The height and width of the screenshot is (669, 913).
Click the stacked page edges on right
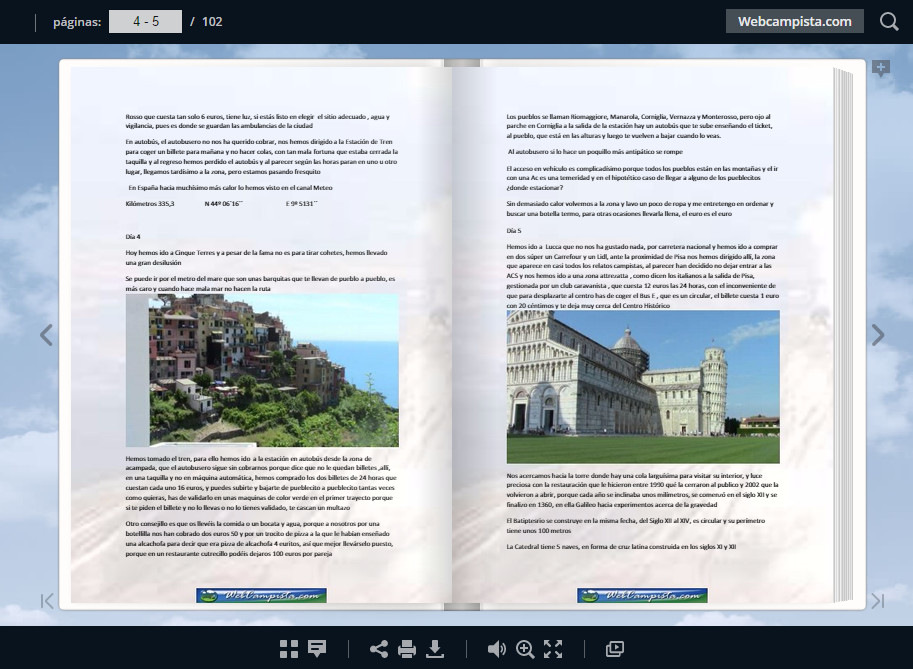click(x=844, y=336)
